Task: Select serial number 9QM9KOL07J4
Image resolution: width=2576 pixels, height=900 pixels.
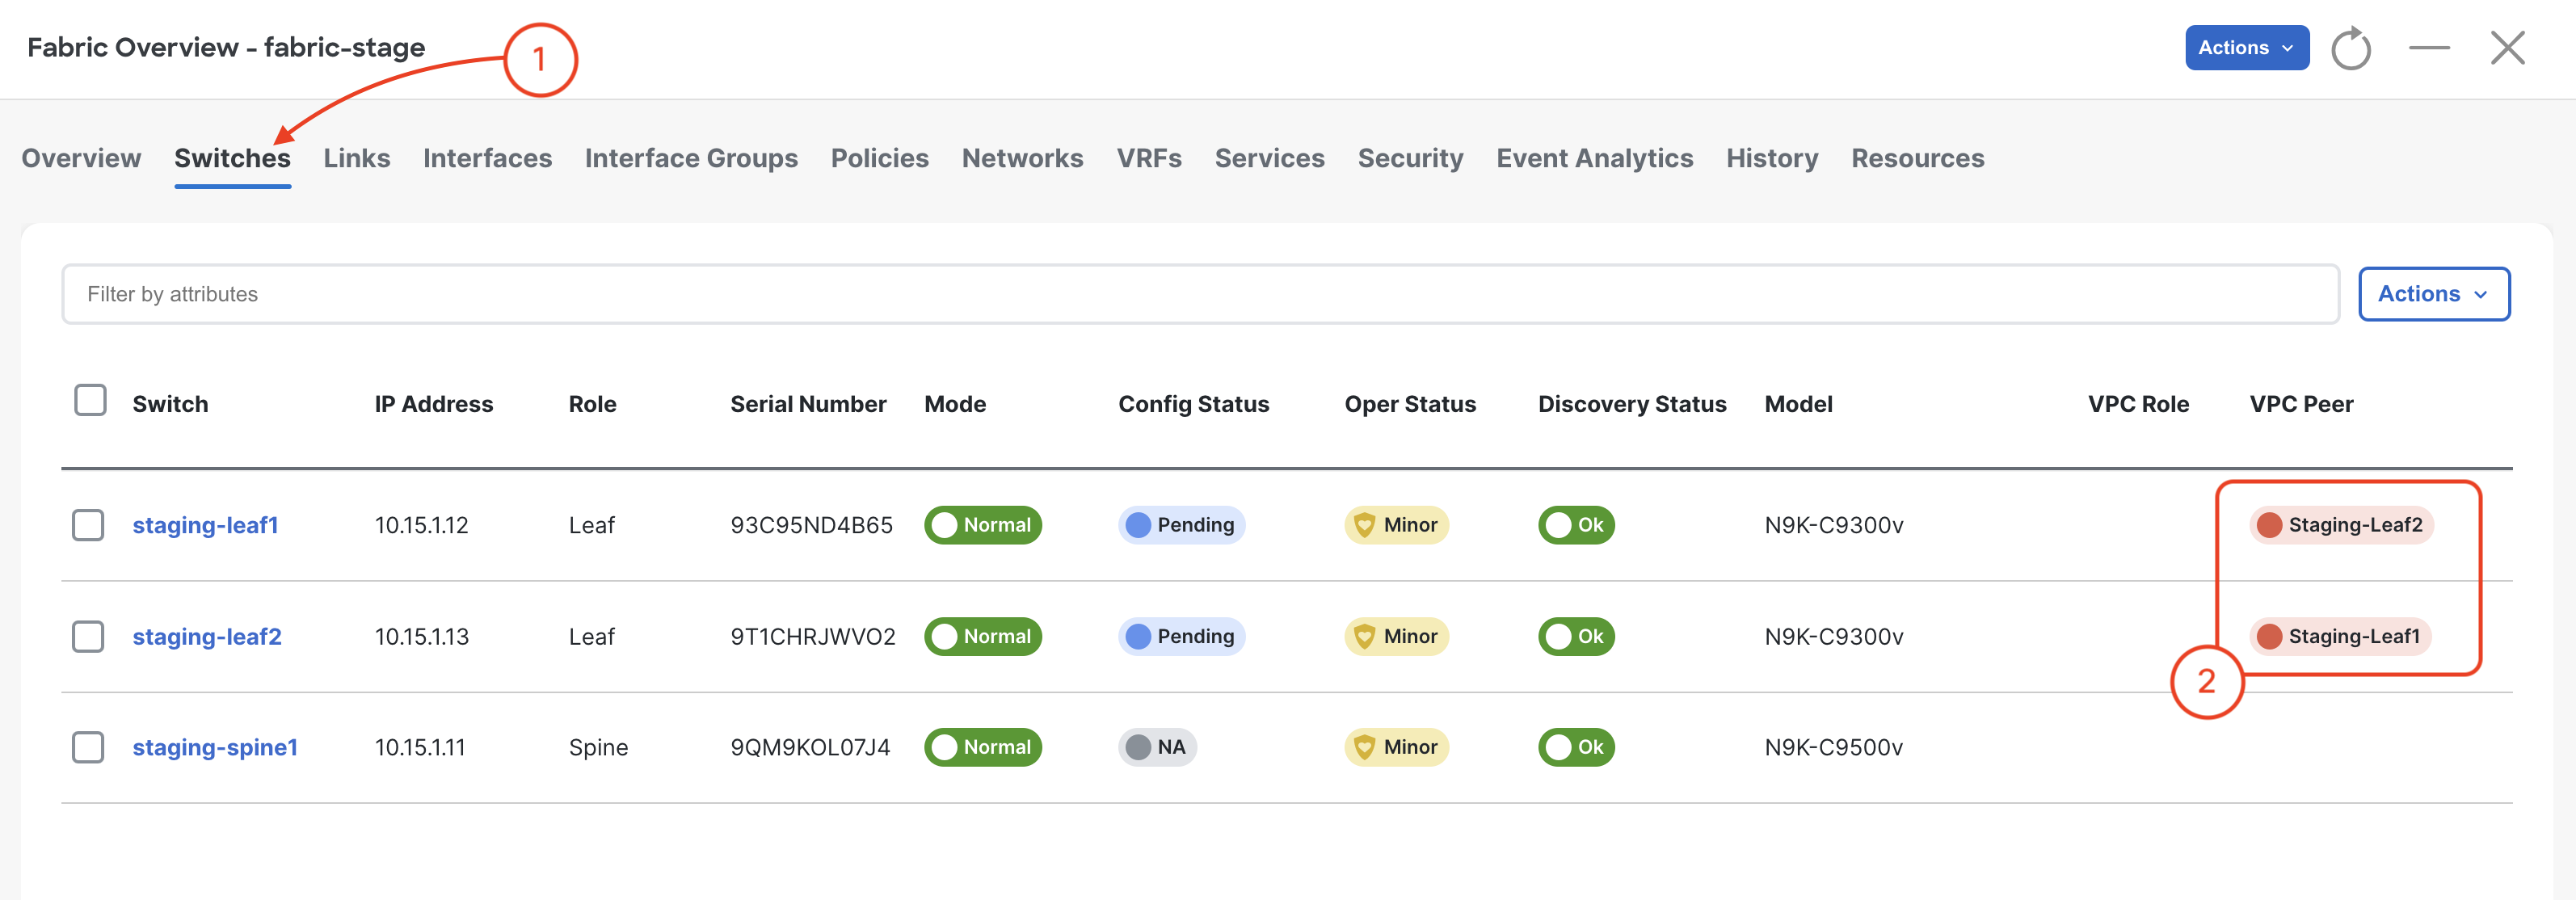Action: click(x=810, y=747)
